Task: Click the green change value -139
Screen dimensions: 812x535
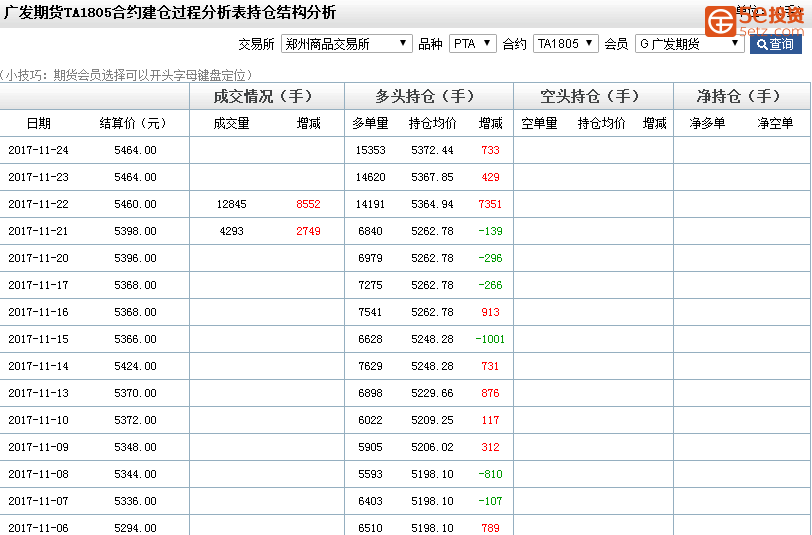Action: click(490, 231)
